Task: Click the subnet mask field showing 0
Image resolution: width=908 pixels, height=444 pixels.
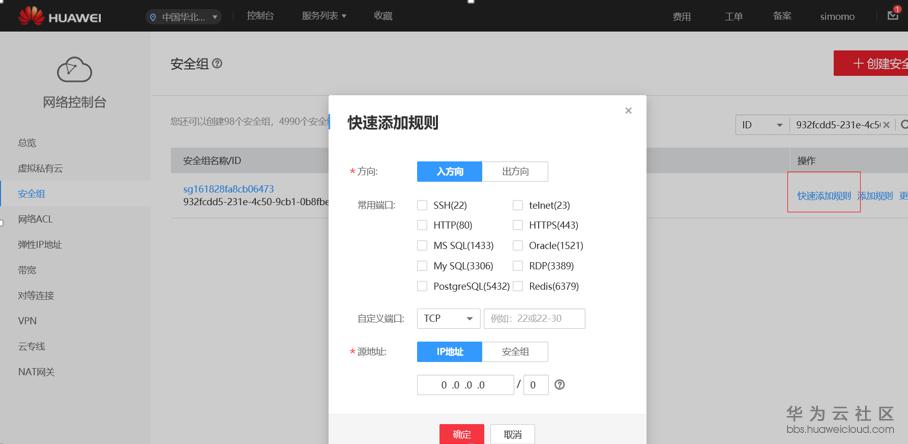Action: tap(536, 385)
